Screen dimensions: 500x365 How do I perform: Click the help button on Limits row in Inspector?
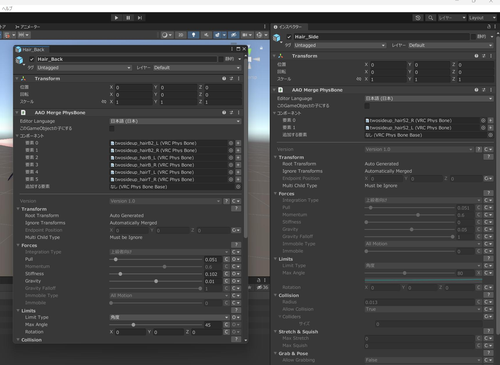coord(488,258)
